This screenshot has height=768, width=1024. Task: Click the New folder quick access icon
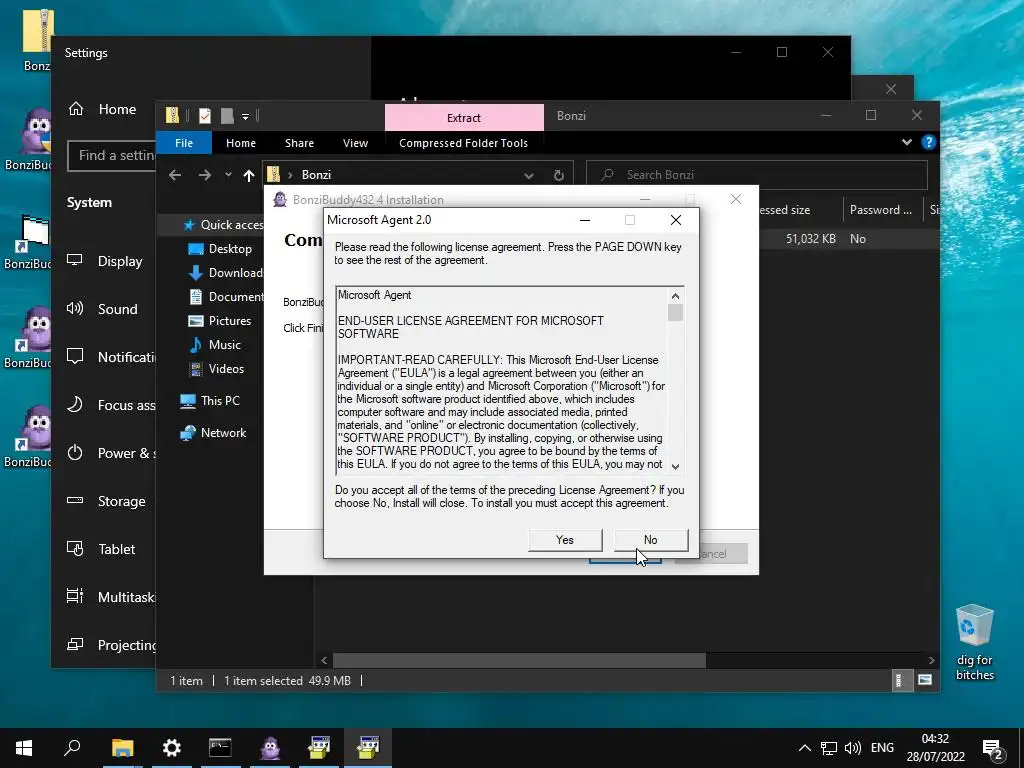tap(227, 116)
